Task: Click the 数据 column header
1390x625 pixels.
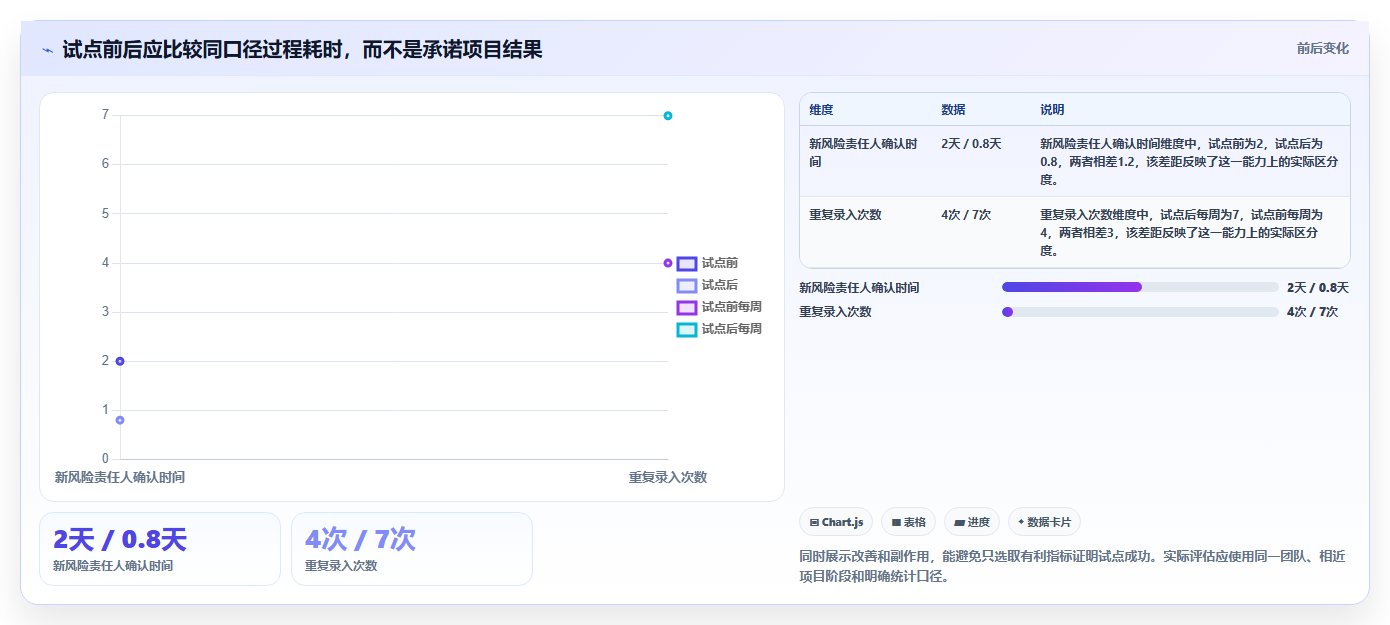Action: tap(953, 110)
